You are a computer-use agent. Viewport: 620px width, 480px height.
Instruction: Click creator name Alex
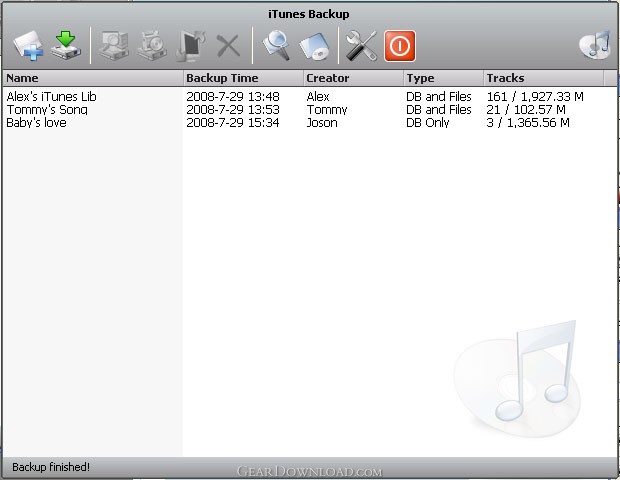click(318, 96)
